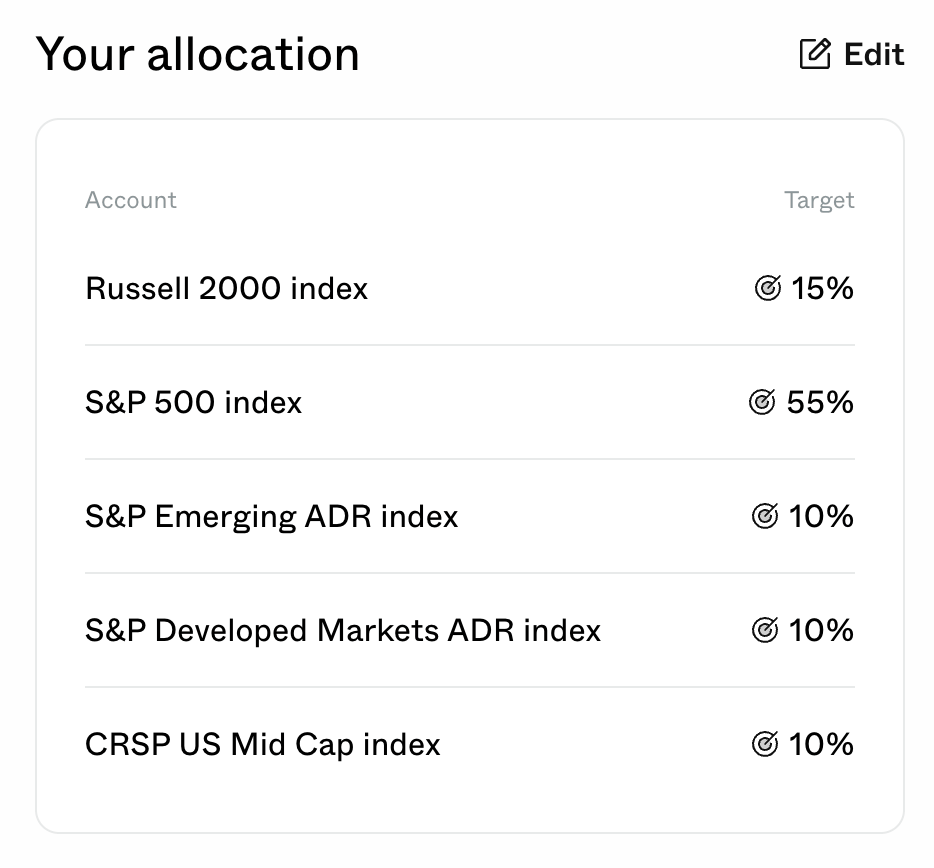Open S&P Developed Markets ADR index entry
This screenshot has height=868, width=934.
[x=343, y=630]
